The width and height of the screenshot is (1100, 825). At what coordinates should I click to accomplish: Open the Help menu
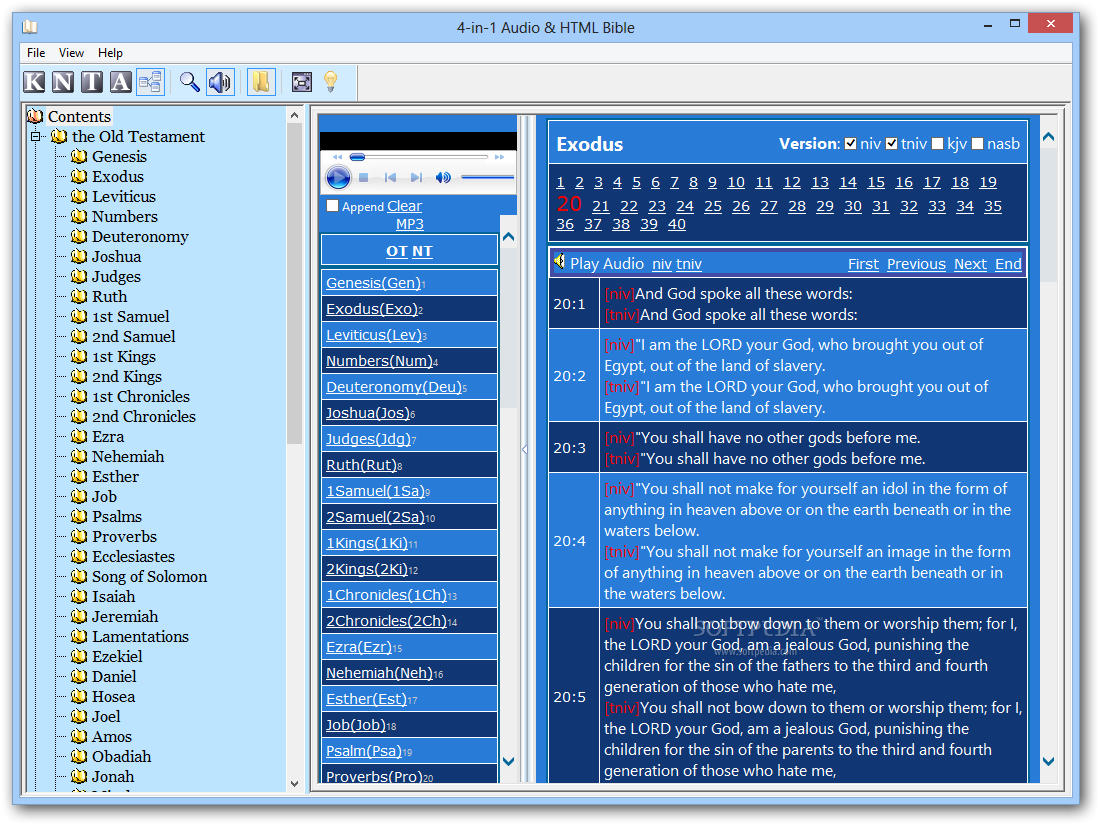(x=110, y=53)
